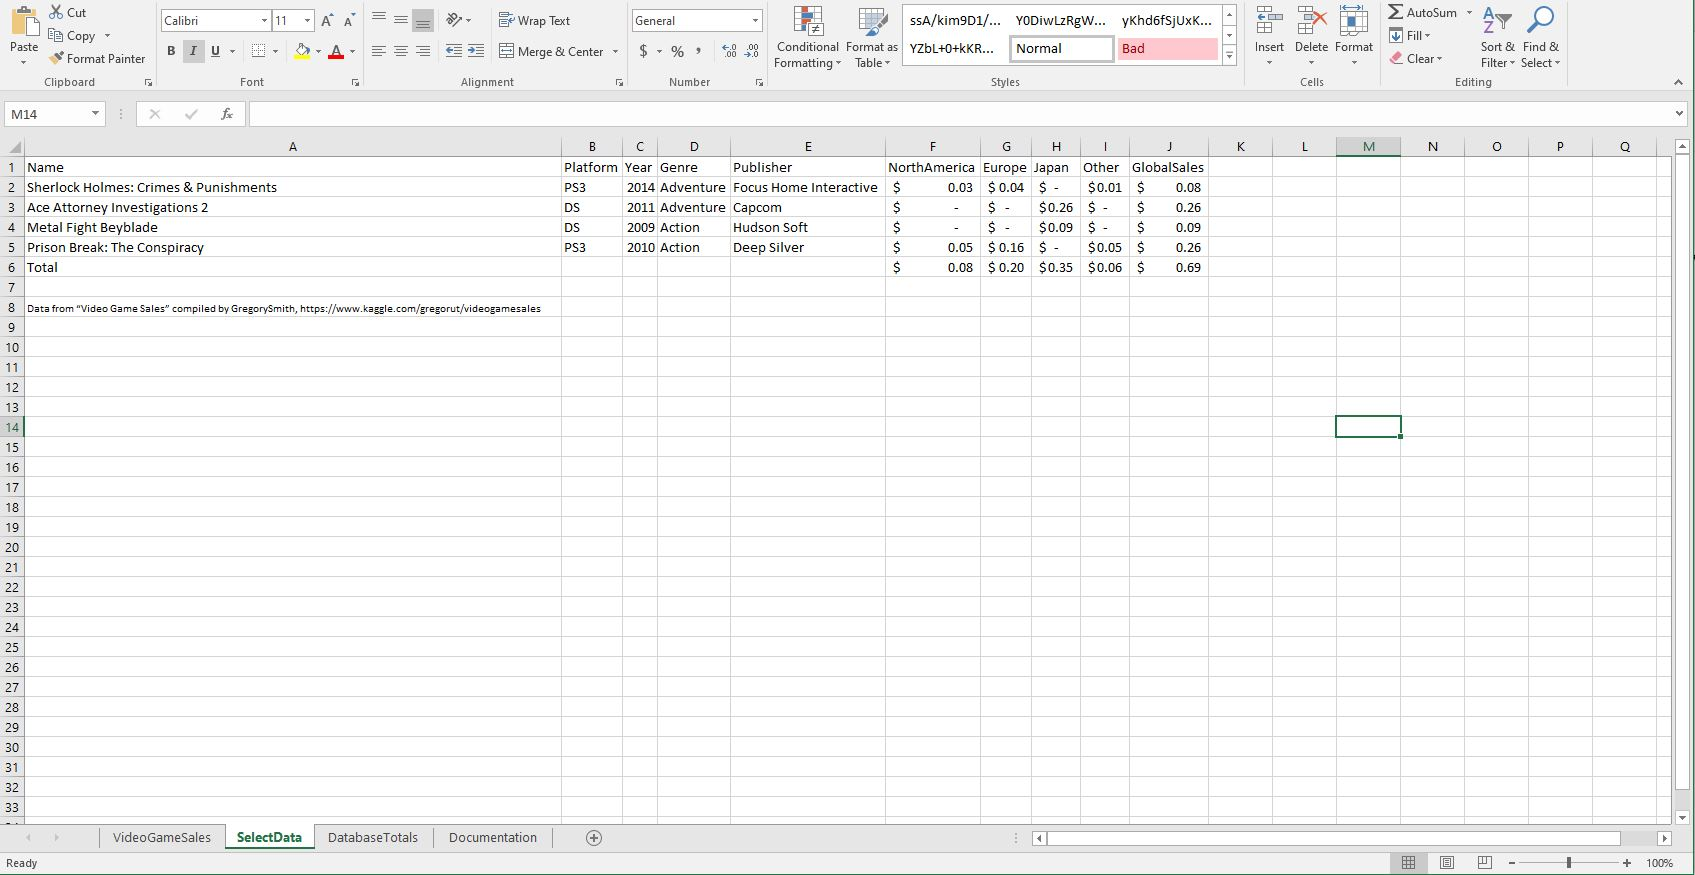This screenshot has width=1695, height=875.
Task: Increase decimal places
Action: 729,51
